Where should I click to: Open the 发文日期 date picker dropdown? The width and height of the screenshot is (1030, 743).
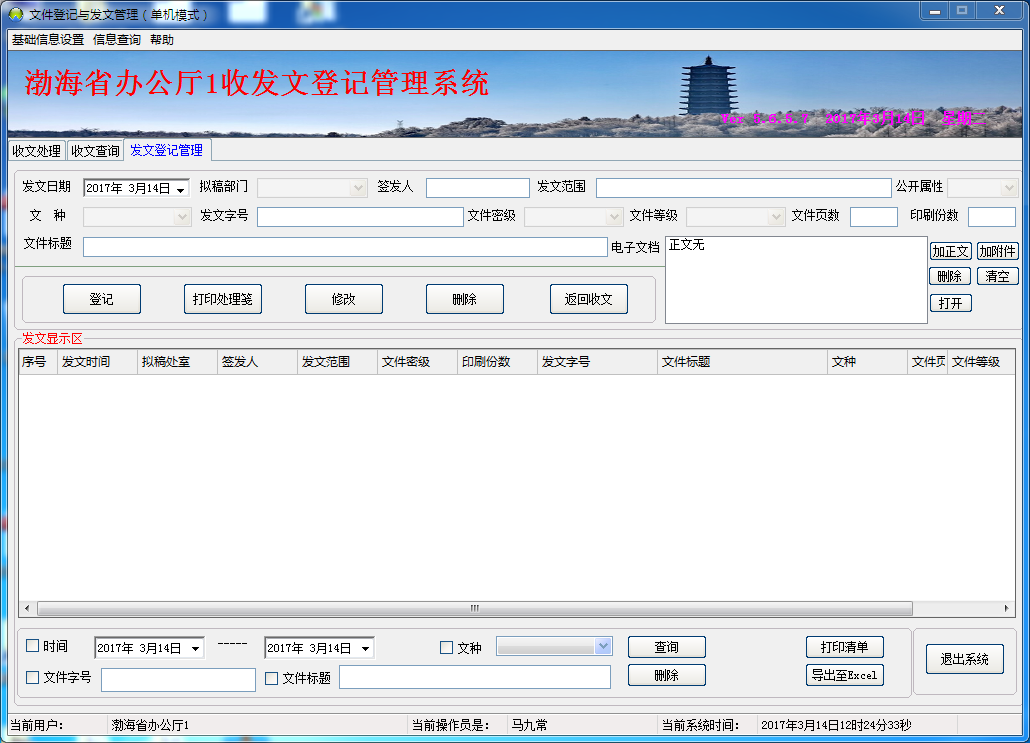[x=181, y=189]
